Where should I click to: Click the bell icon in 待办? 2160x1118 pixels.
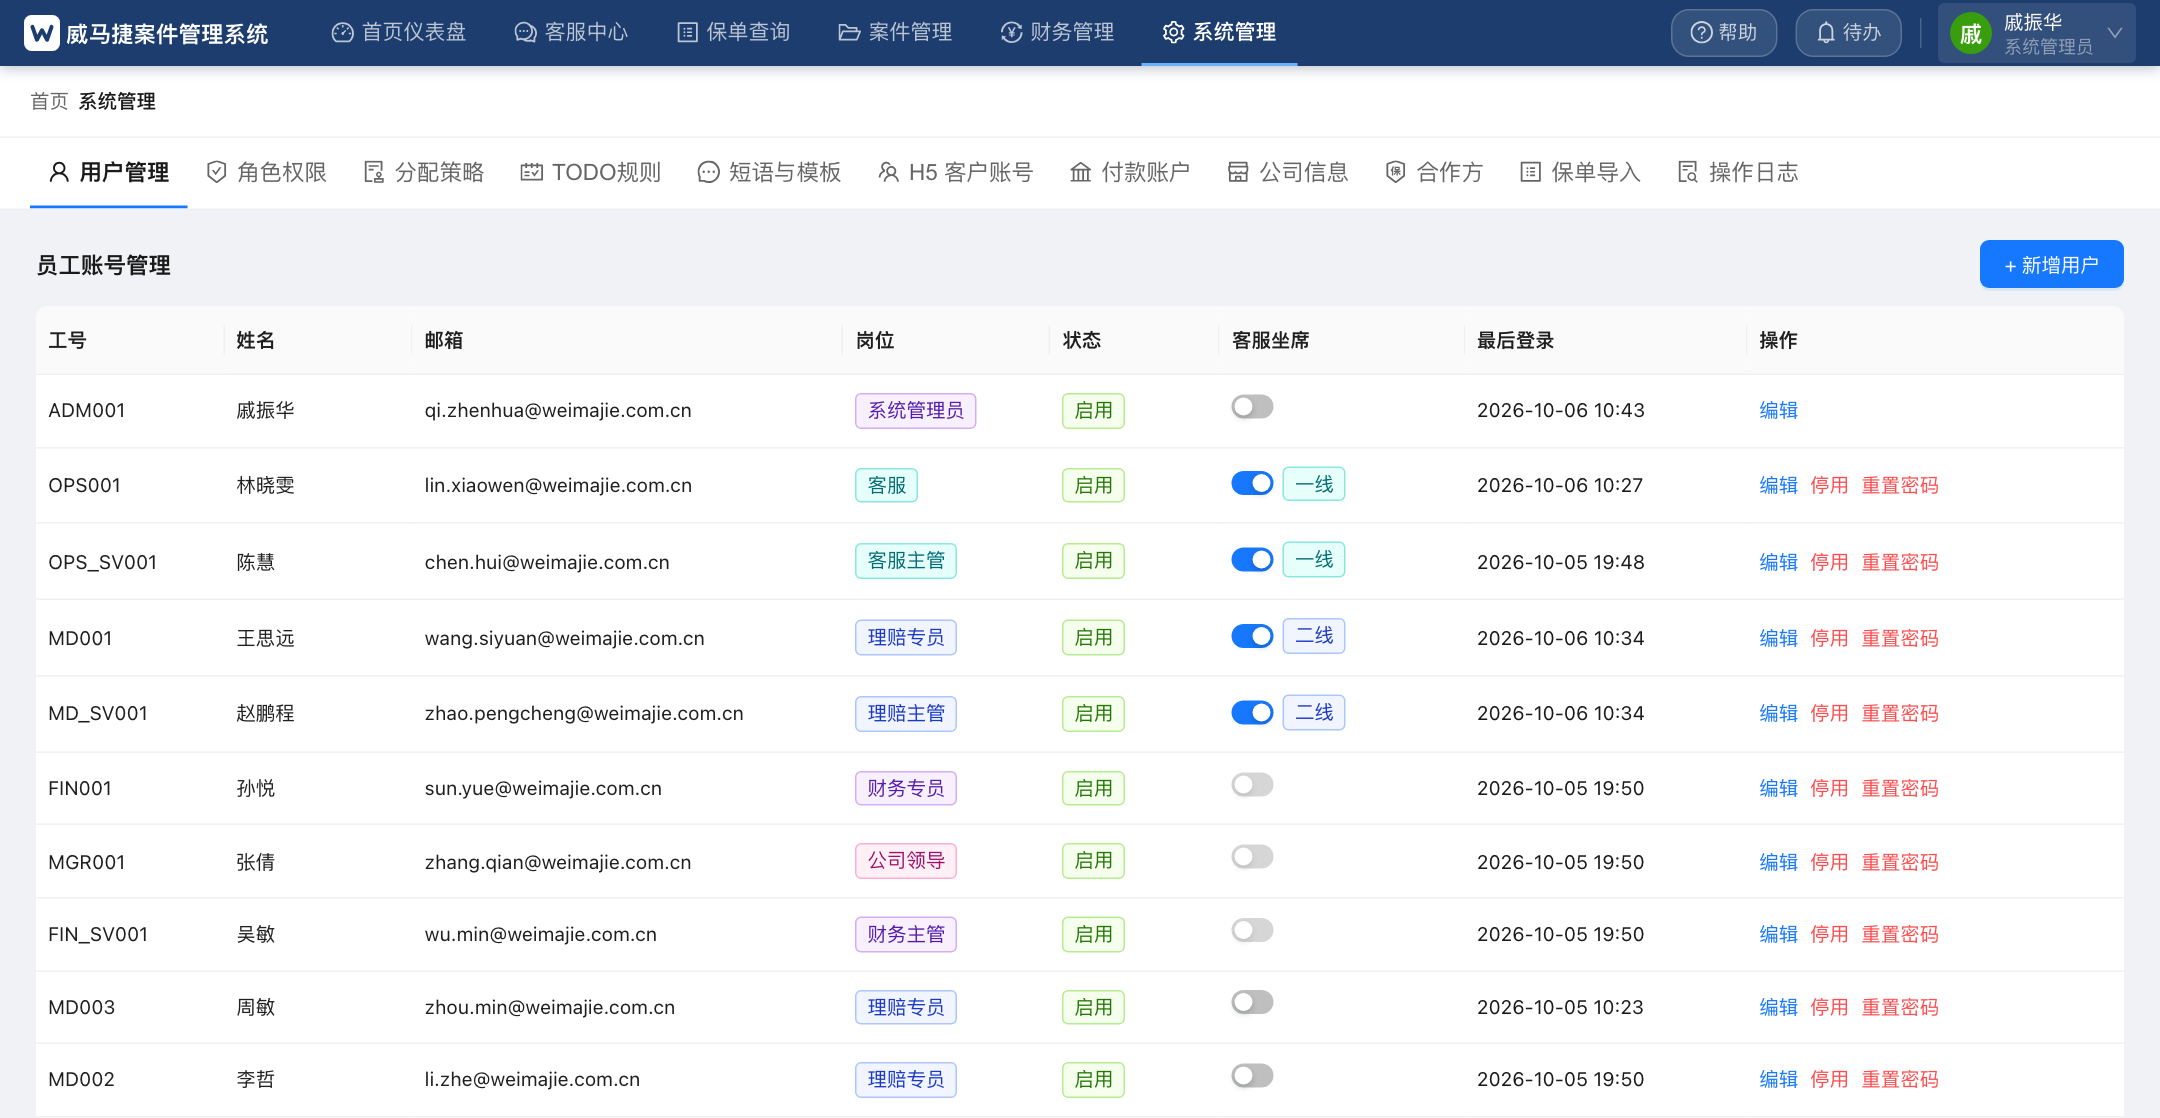click(x=1826, y=33)
